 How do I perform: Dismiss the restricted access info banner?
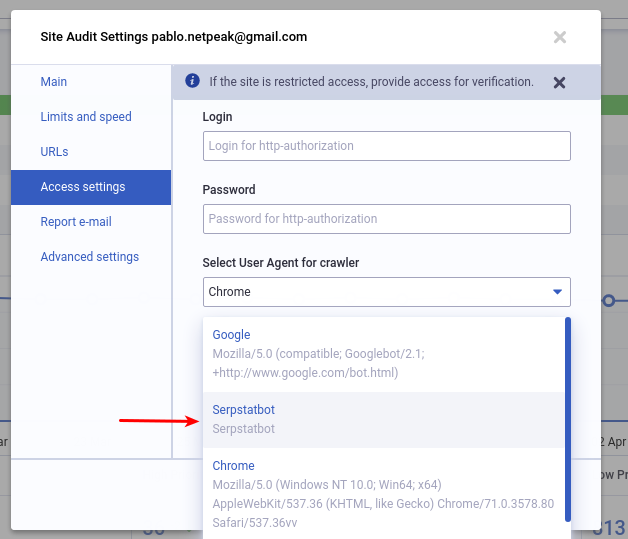pyautogui.click(x=560, y=83)
